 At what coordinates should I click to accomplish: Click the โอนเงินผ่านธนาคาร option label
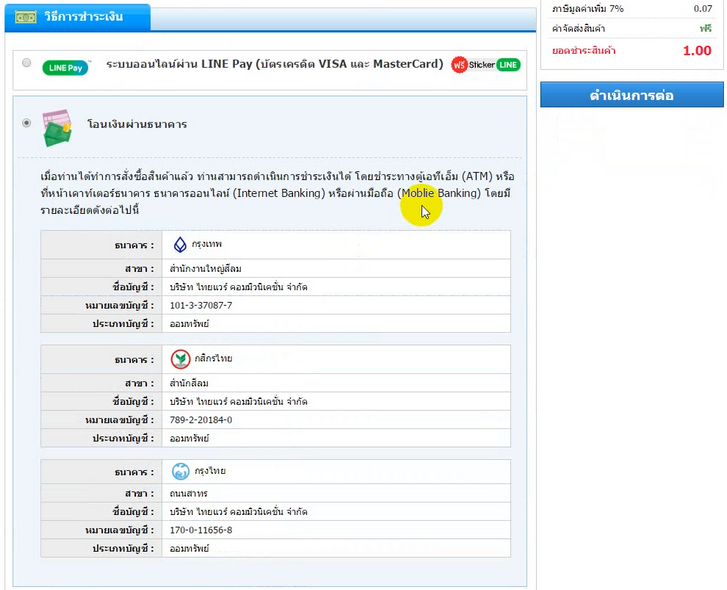[x=137, y=124]
